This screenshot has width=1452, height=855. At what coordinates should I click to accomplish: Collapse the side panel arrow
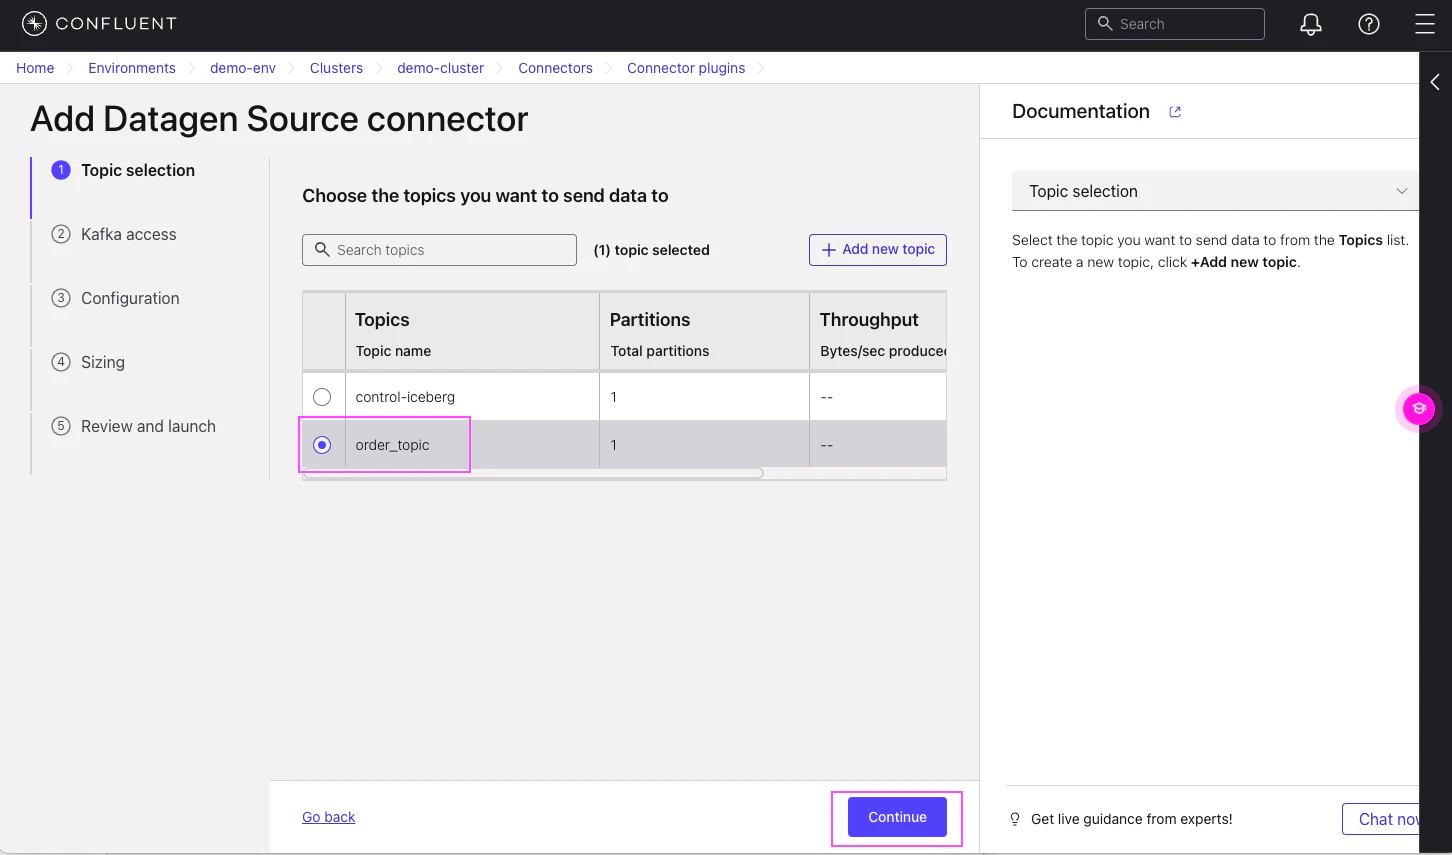click(x=1435, y=82)
